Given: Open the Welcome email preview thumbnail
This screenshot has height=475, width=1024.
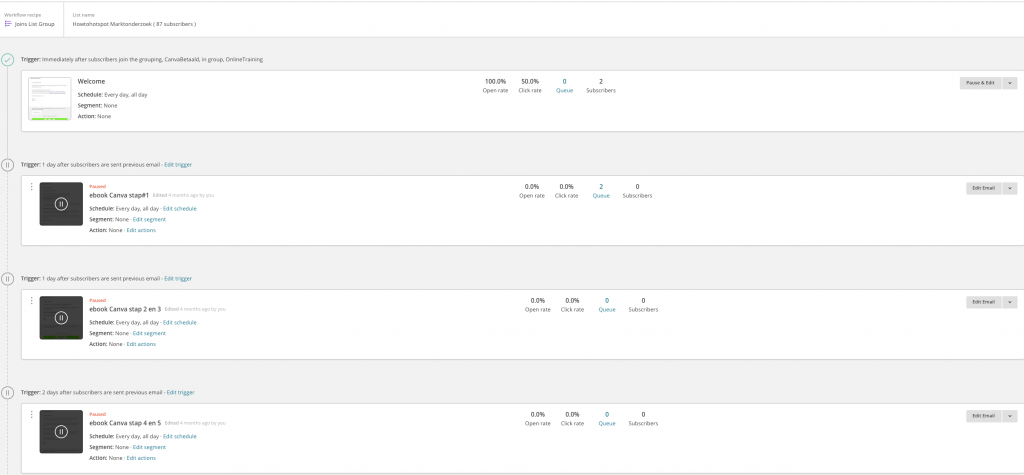Looking at the screenshot, I should (49, 99).
